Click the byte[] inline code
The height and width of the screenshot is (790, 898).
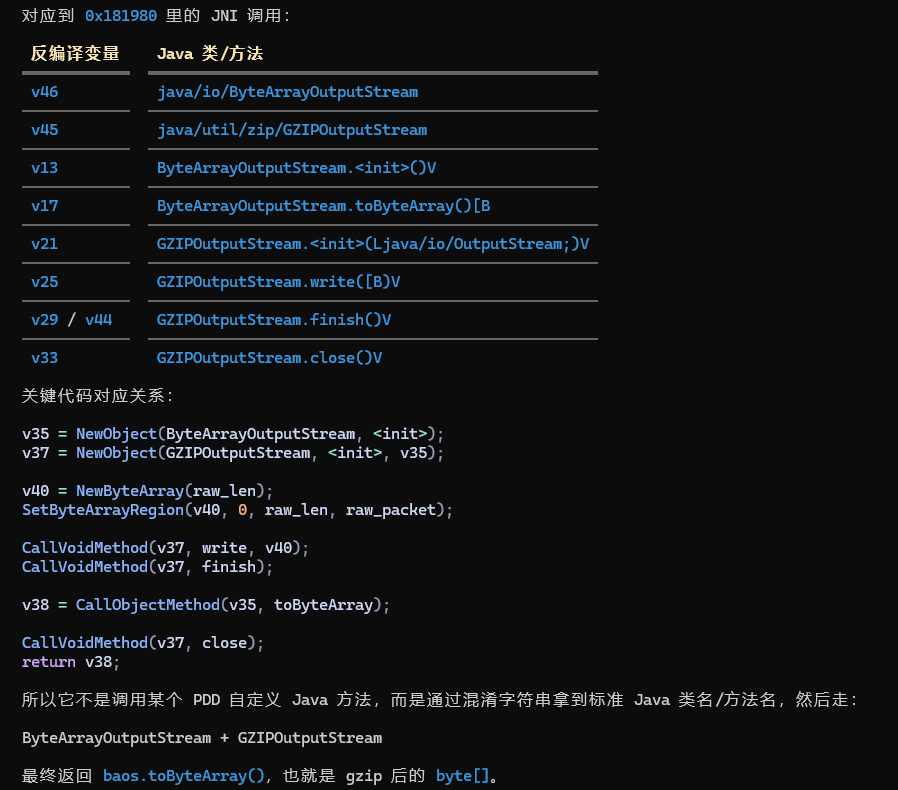pyautogui.click(x=463, y=776)
